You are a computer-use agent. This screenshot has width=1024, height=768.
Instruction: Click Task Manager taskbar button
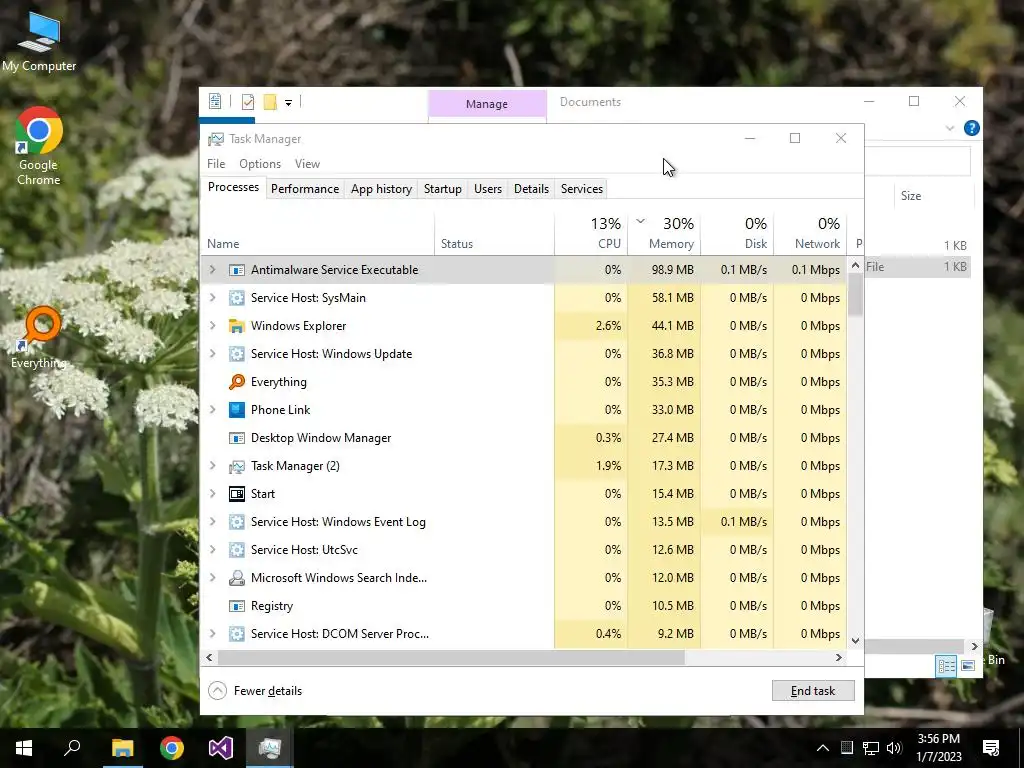pos(270,748)
